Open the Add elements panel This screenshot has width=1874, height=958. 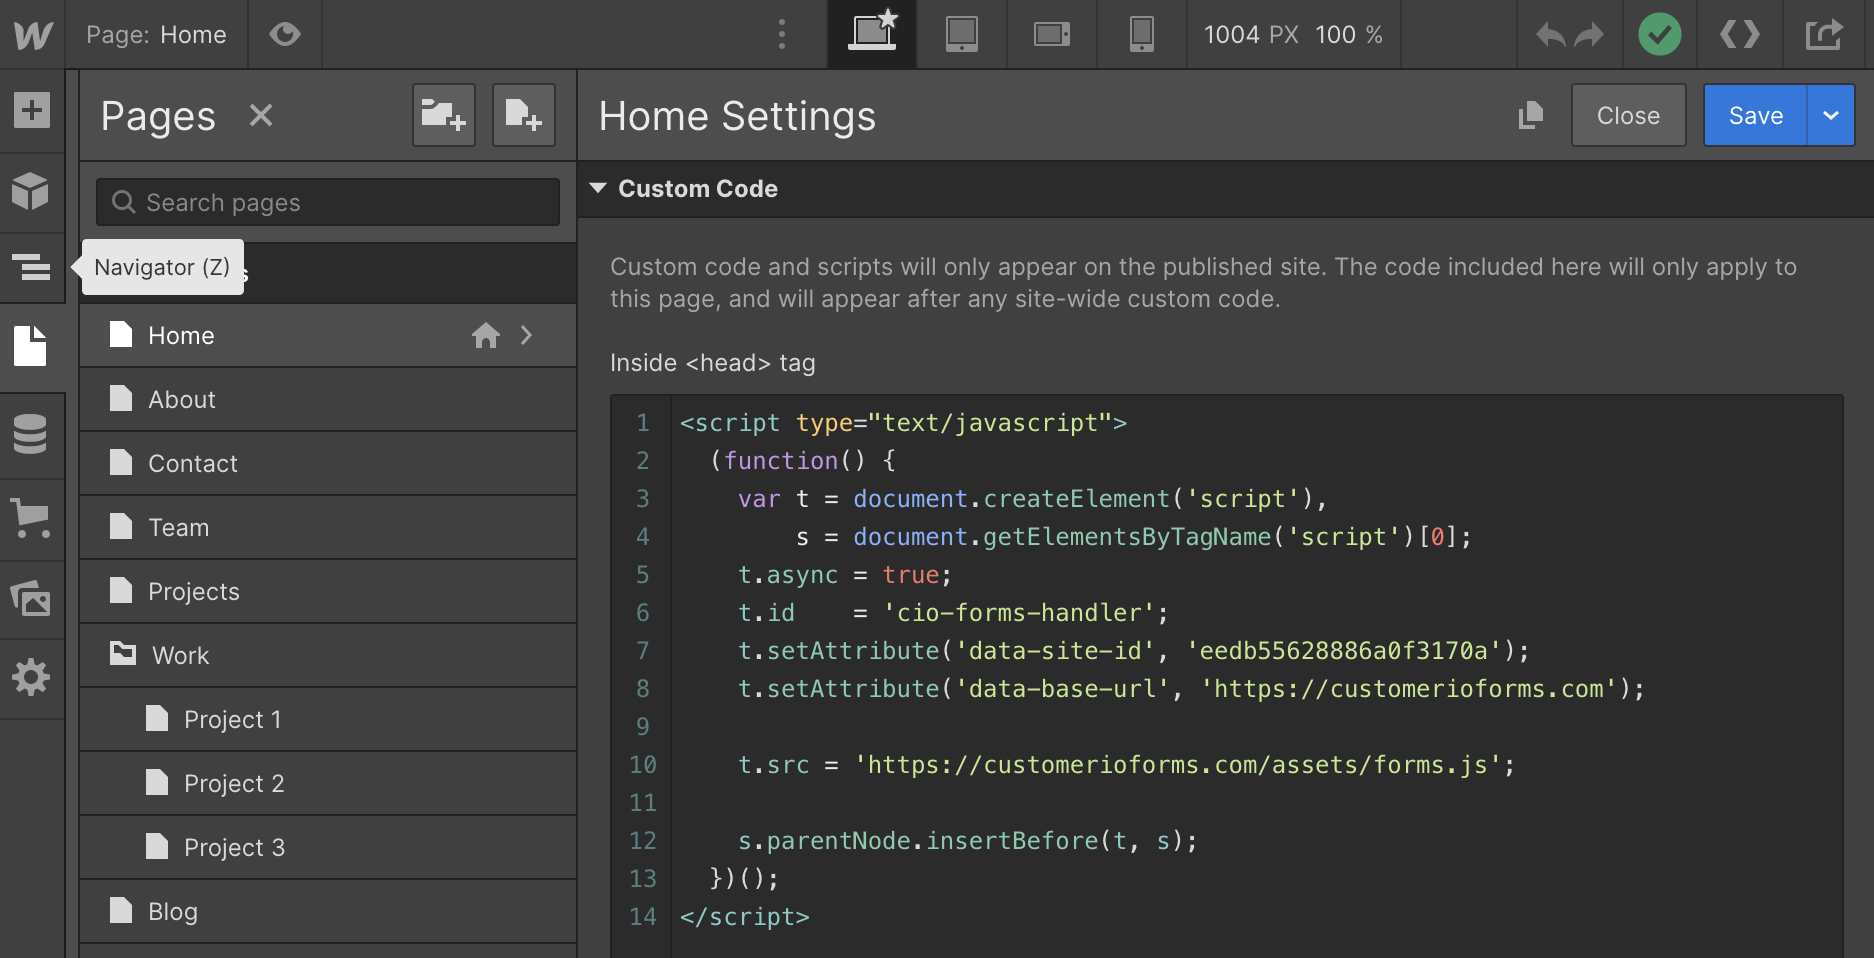point(32,110)
